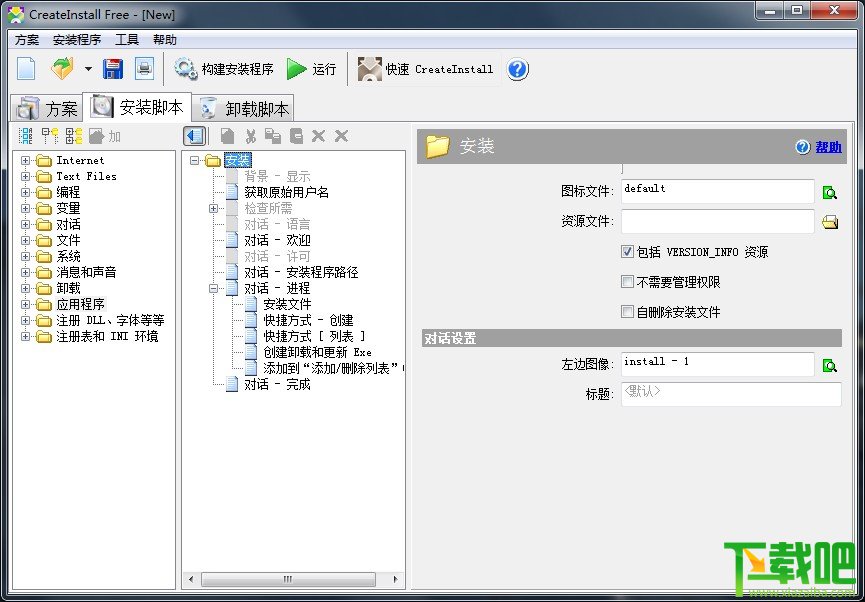865x602 pixels.
Task: Expand the 编程 folder
Action: click(25, 193)
